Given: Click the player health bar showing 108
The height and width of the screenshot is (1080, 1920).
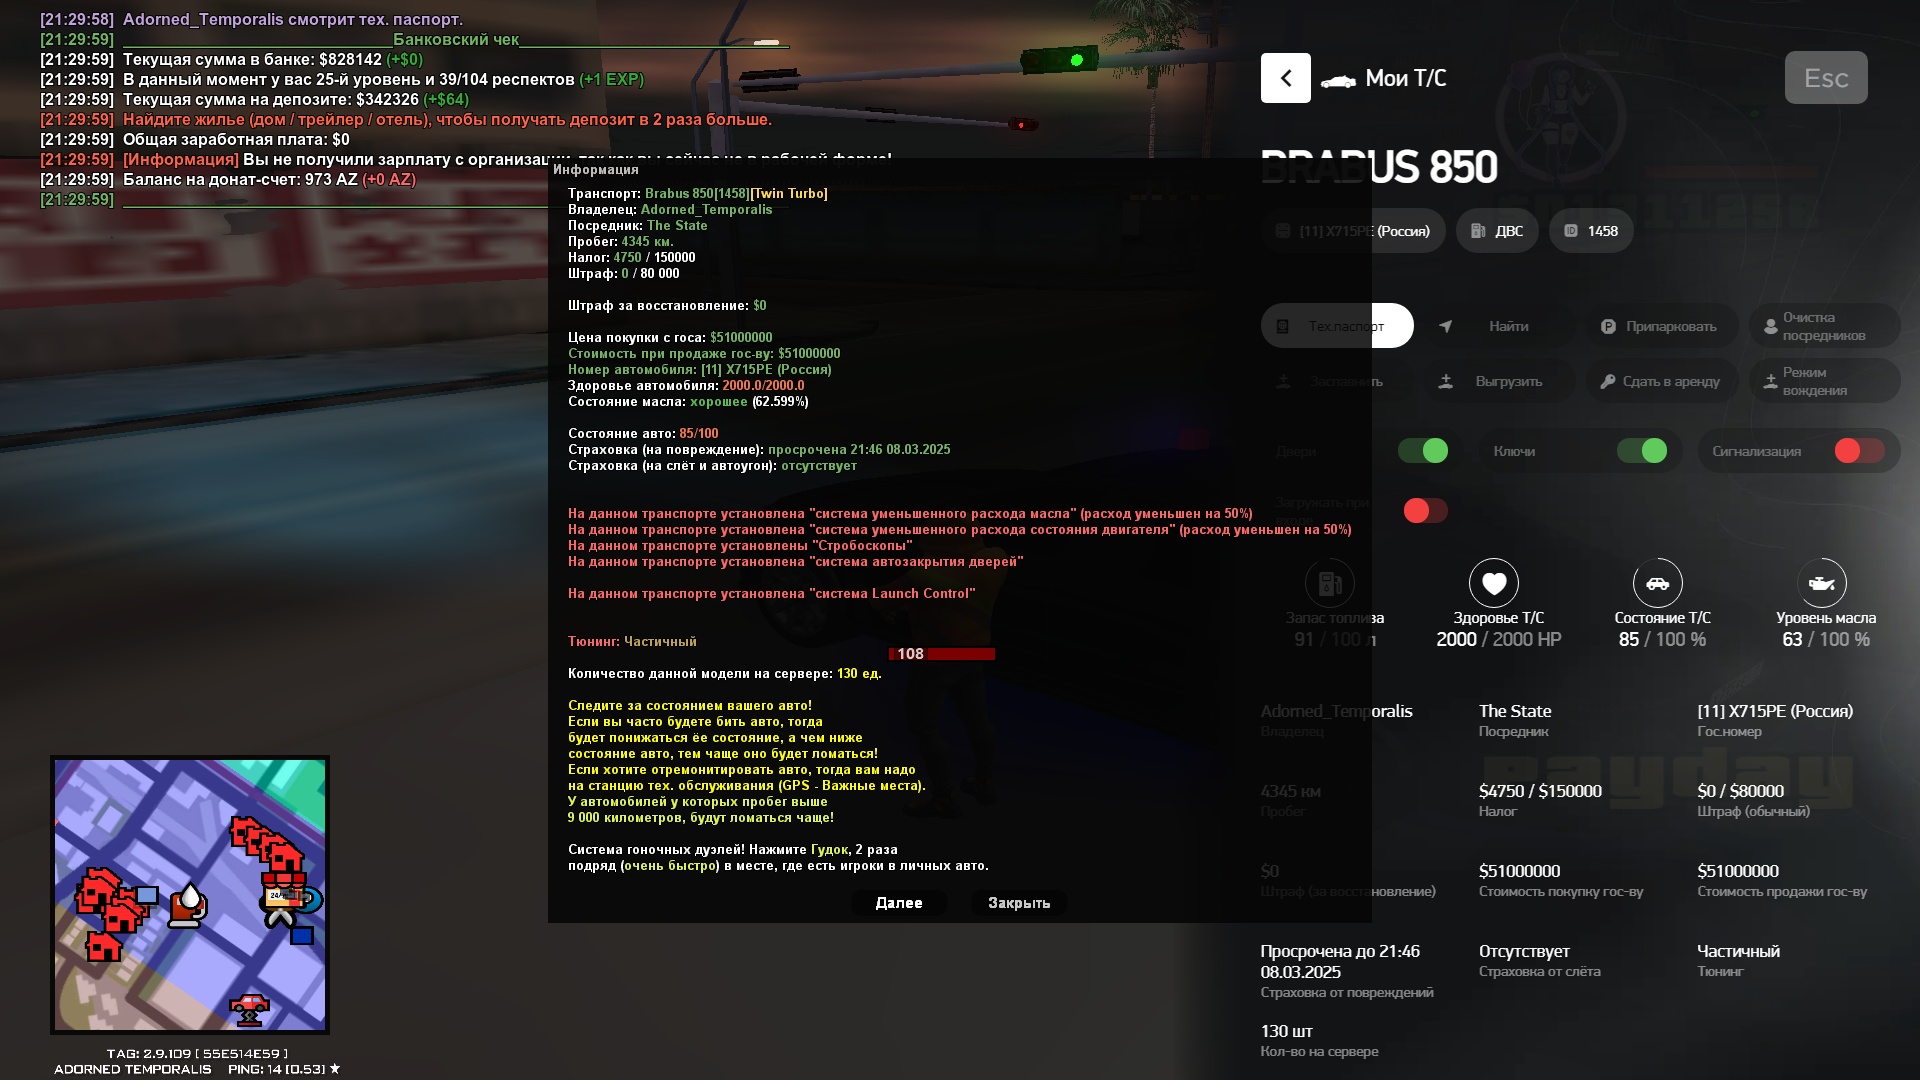Looking at the screenshot, I should coord(942,654).
